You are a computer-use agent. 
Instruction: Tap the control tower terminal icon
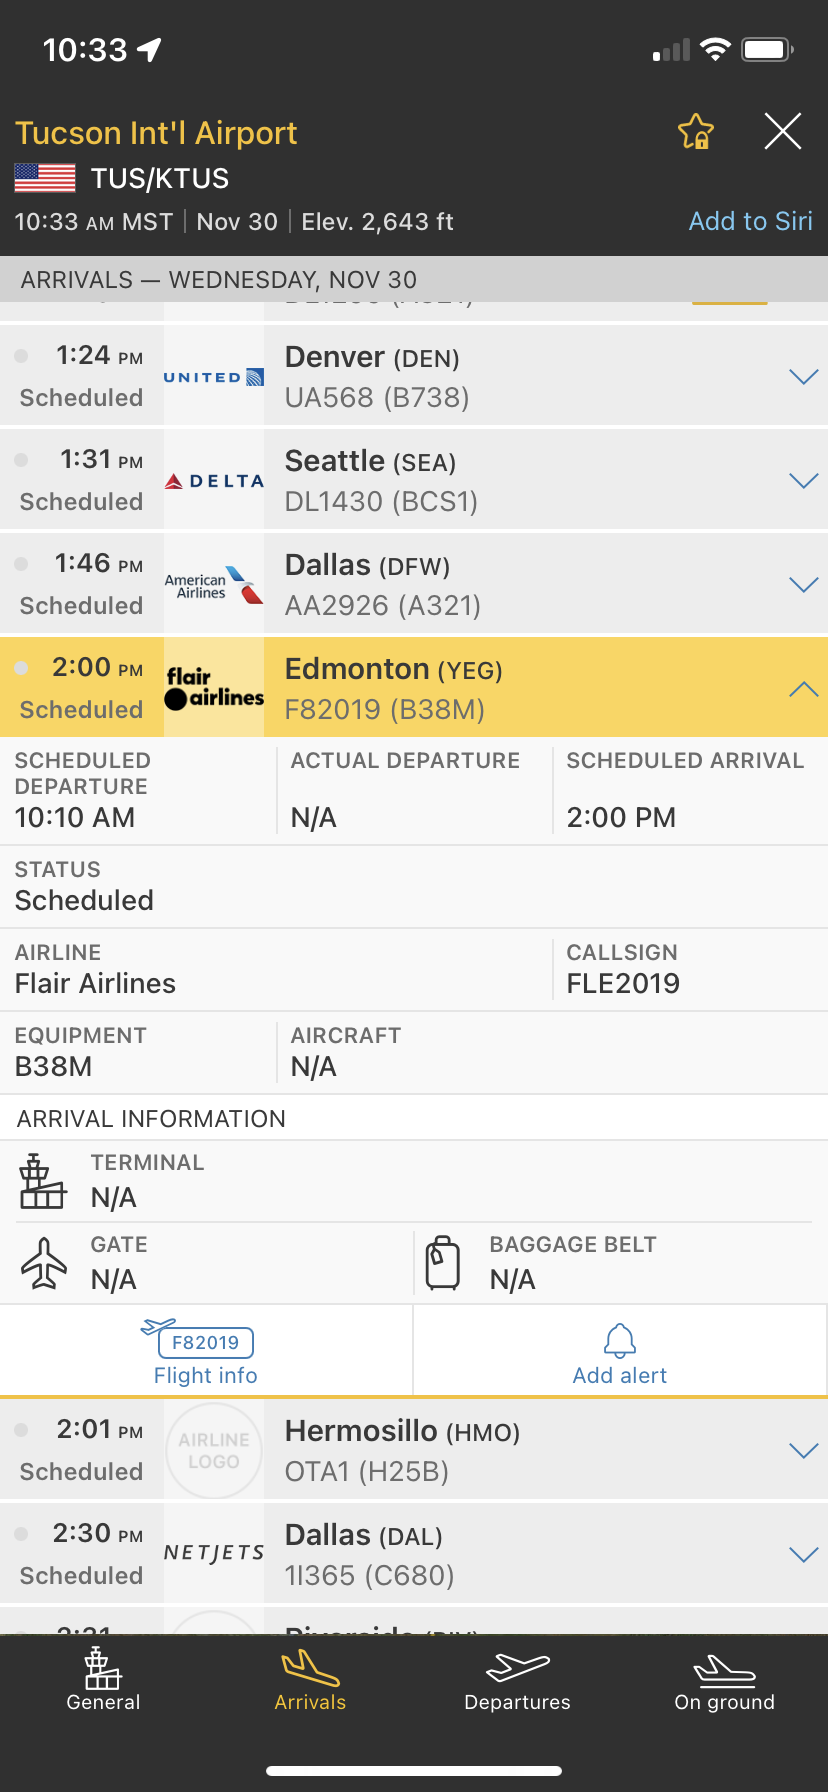click(x=42, y=1181)
